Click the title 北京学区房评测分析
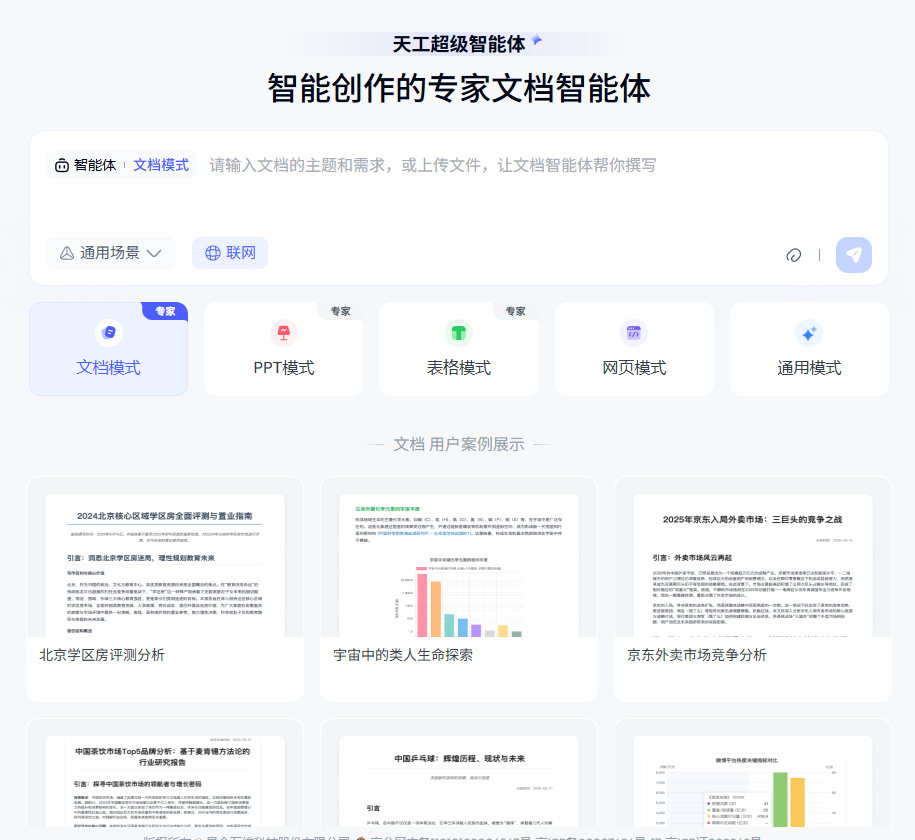This screenshot has width=915, height=840. [x=102, y=655]
